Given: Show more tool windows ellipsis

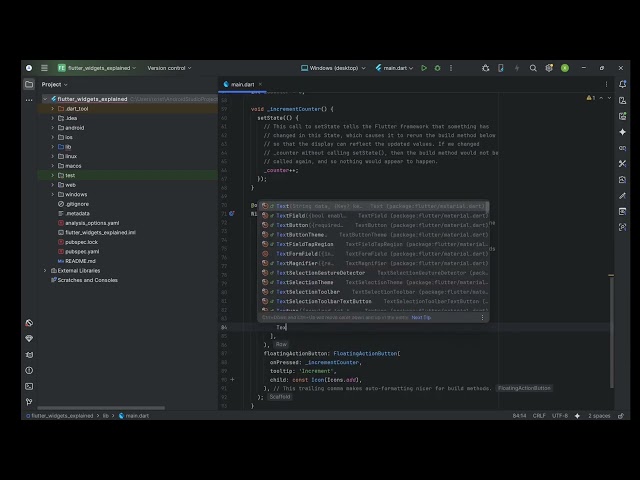Looking at the screenshot, I should click(x=29, y=100).
